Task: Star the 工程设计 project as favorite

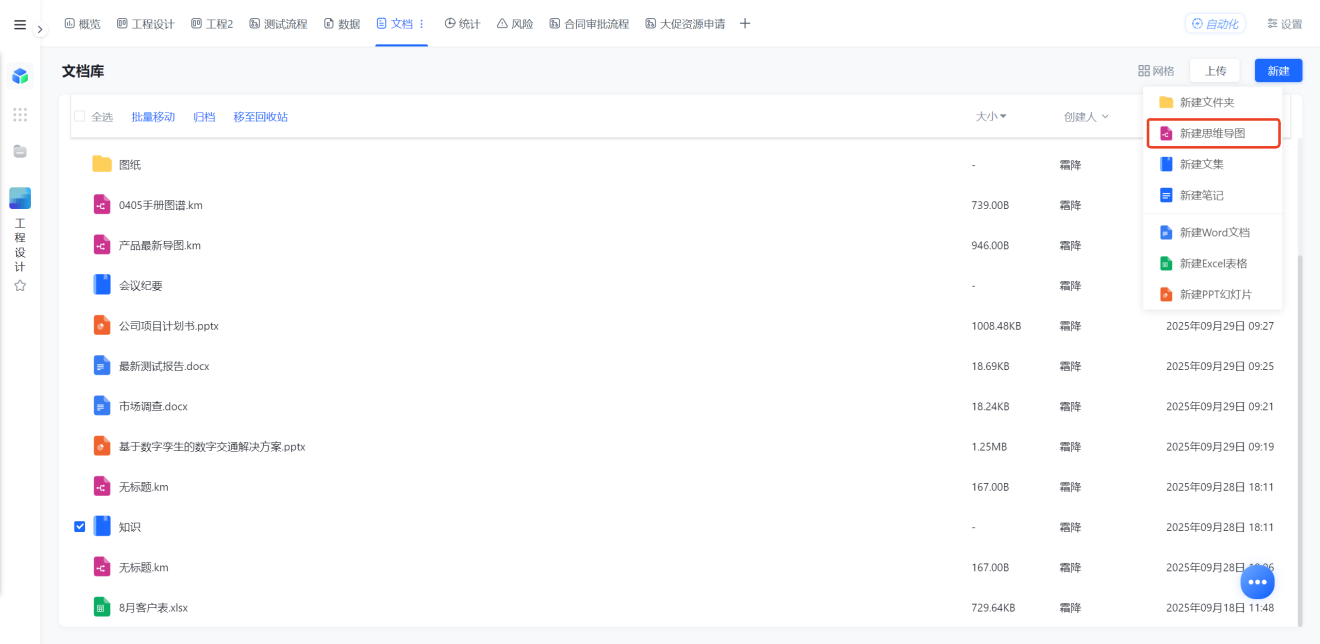Action: [20, 285]
